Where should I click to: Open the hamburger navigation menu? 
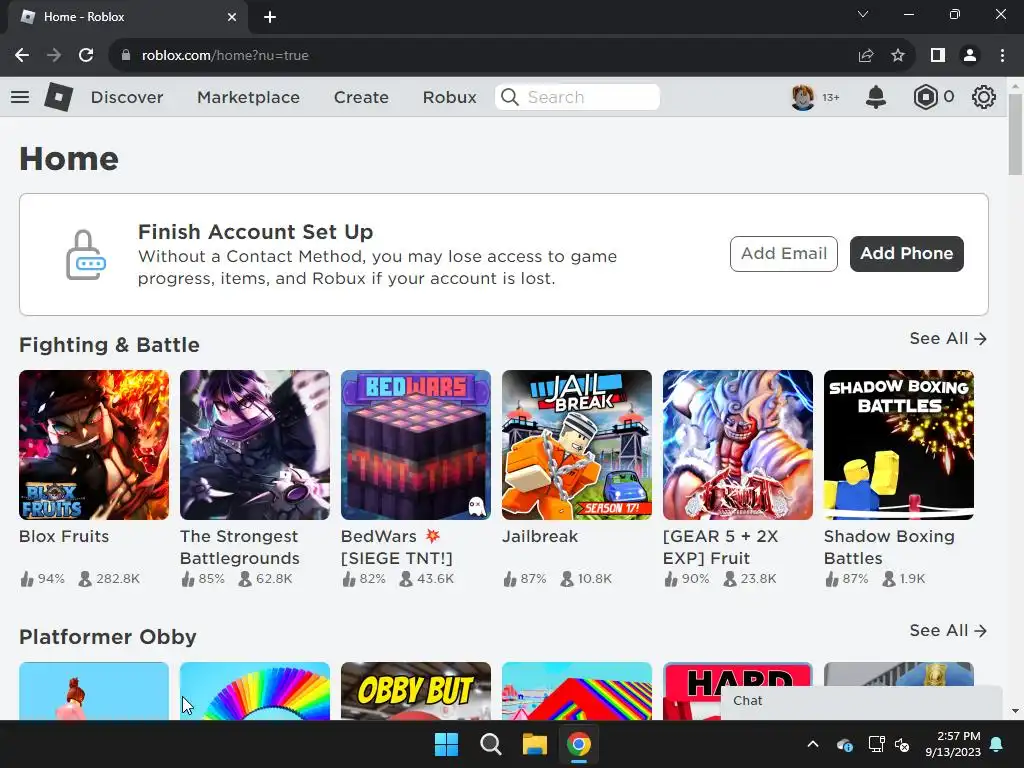(20, 97)
